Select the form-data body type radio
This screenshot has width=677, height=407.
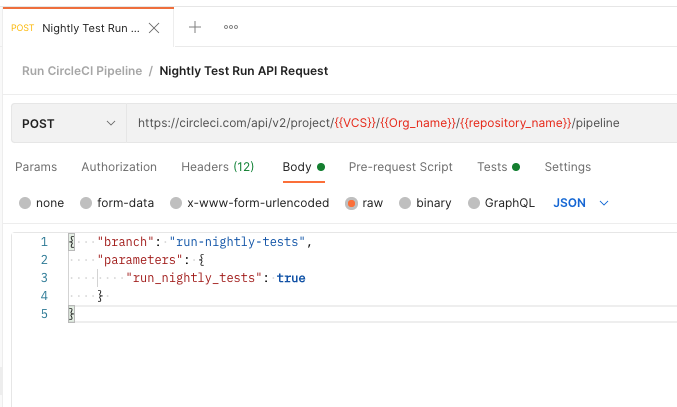(x=86, y=203)
